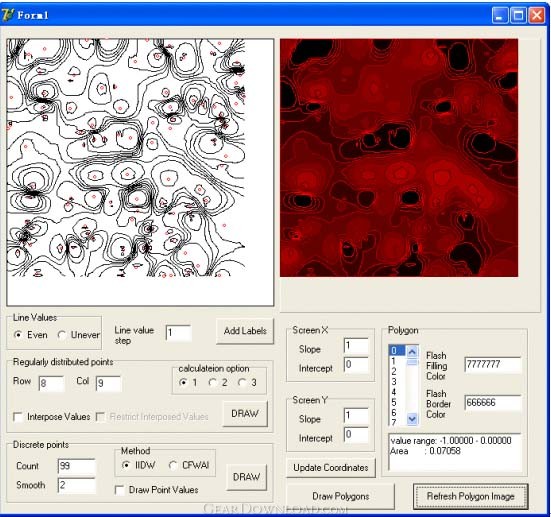
Task: Select the CFWAI method
Action: (172, 465)
